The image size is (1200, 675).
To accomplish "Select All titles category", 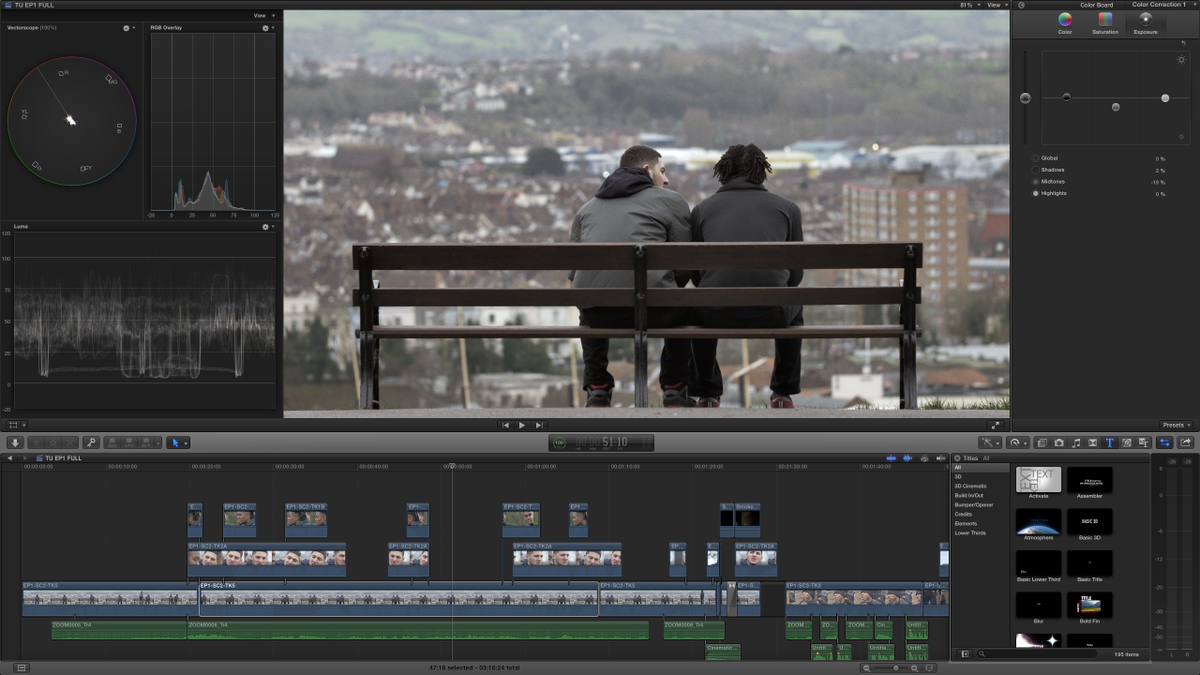I will (980, 467).
